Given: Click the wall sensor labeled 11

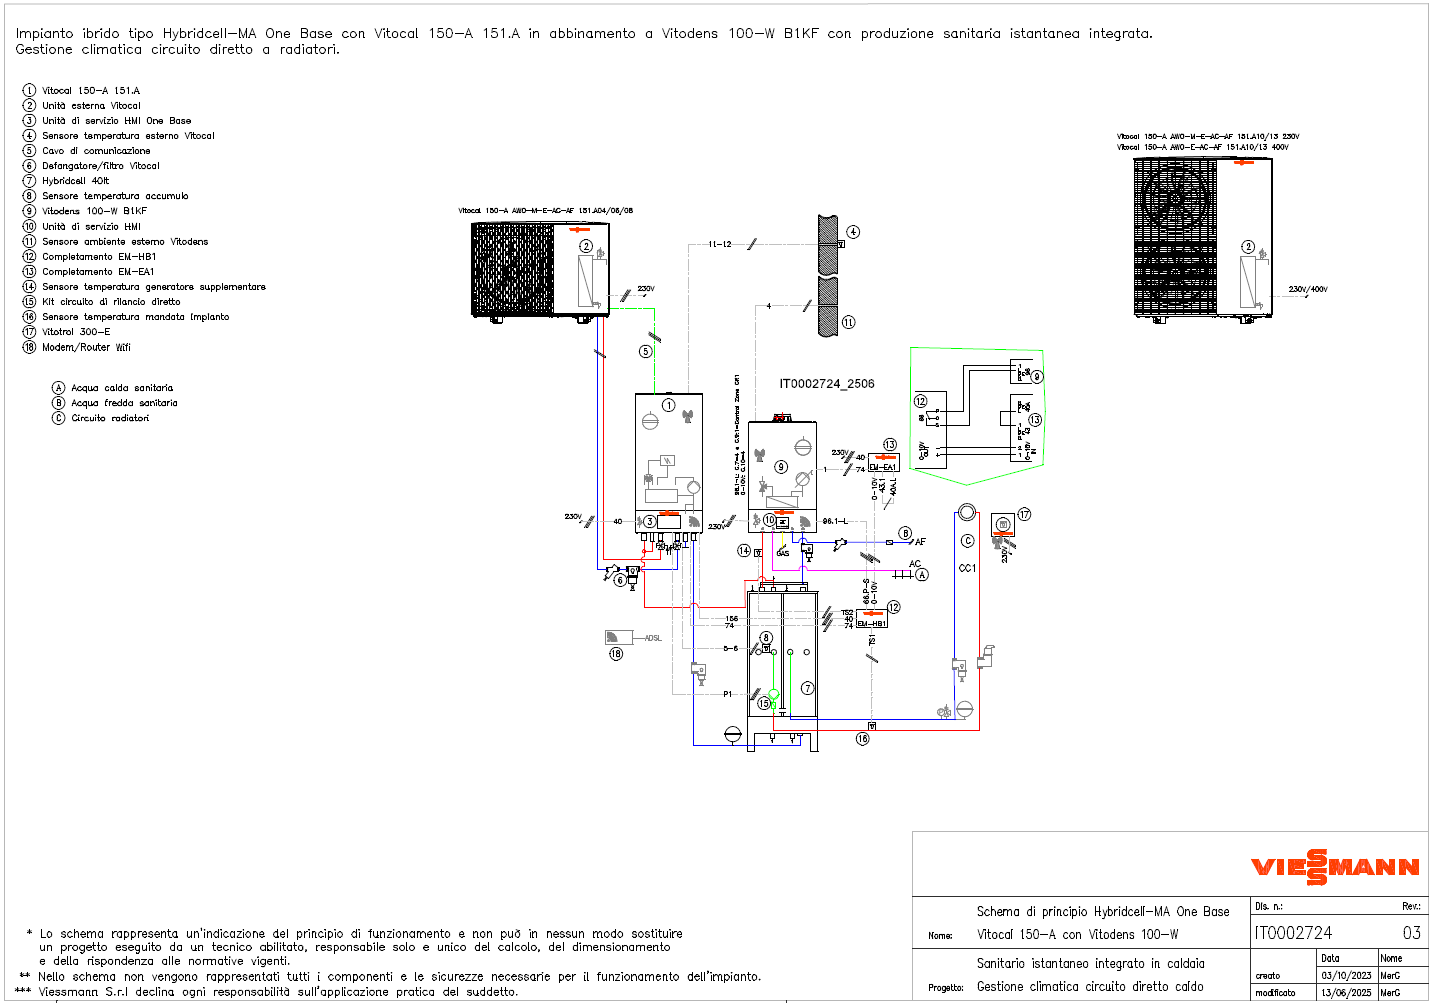Looking at the screenshot, I should click(828, 307).
